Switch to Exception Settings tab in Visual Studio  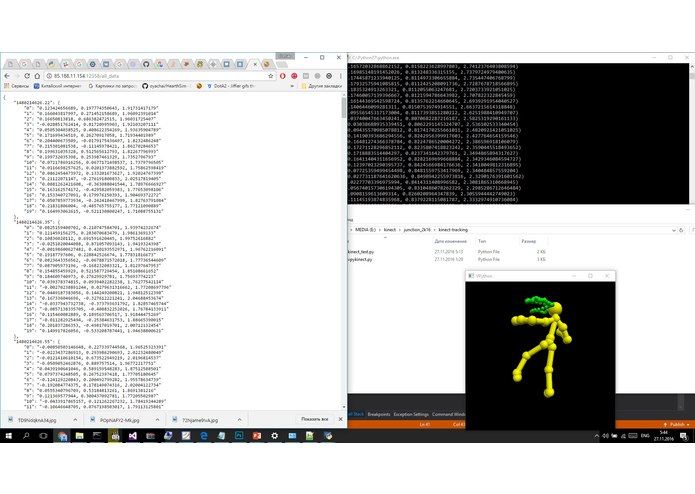click(x=411, y=414)
